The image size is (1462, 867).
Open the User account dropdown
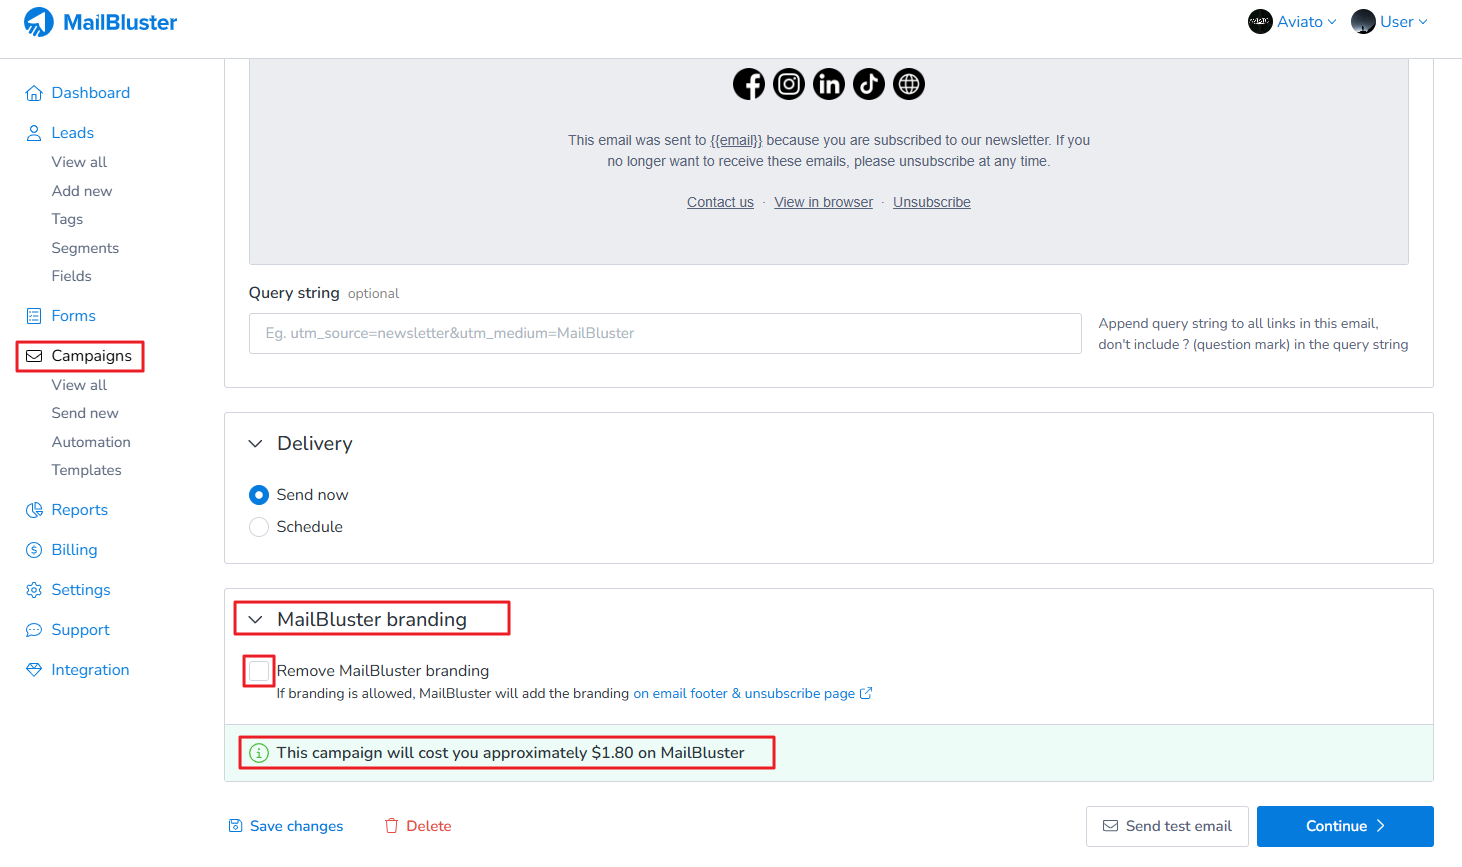coord(1390,22)
